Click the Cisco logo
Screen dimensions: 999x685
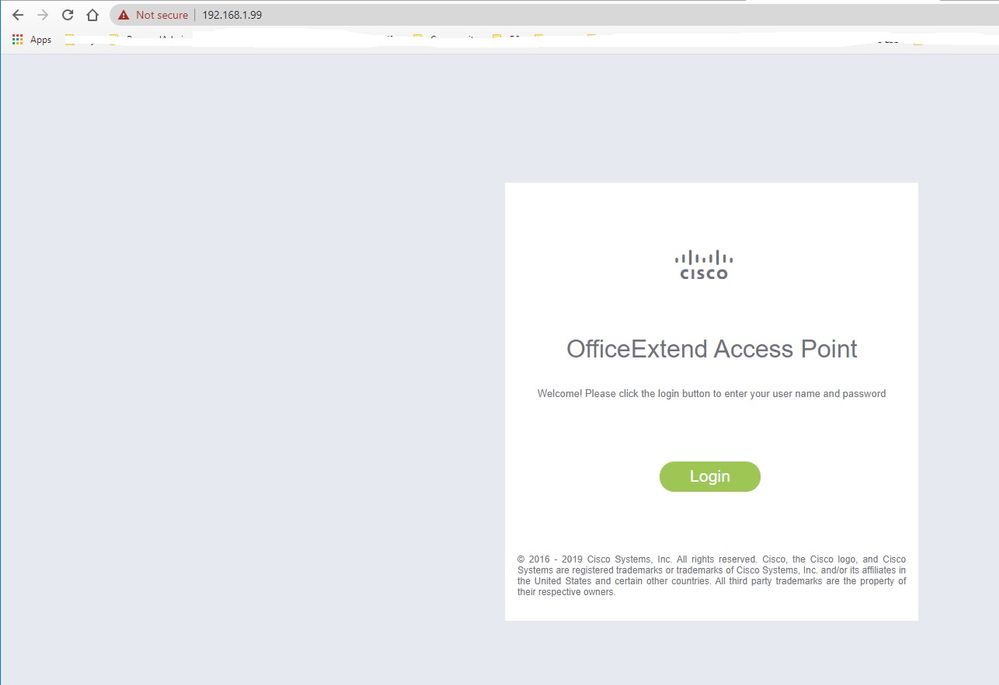(704, 265)
